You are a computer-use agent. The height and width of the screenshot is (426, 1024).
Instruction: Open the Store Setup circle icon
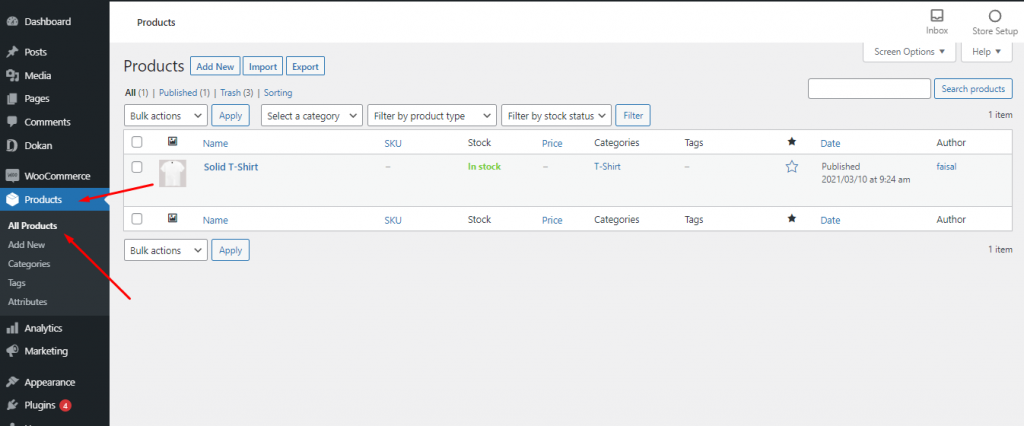click(995, 16)
